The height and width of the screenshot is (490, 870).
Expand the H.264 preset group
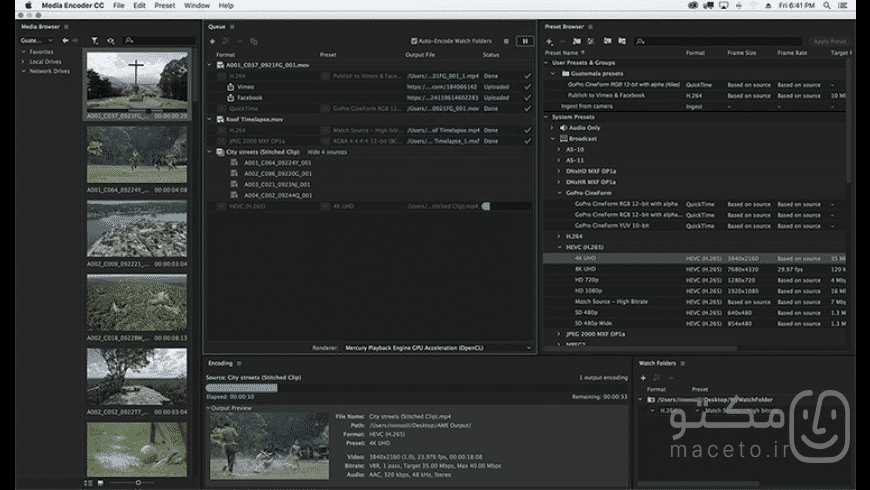(x=559, y=236)
